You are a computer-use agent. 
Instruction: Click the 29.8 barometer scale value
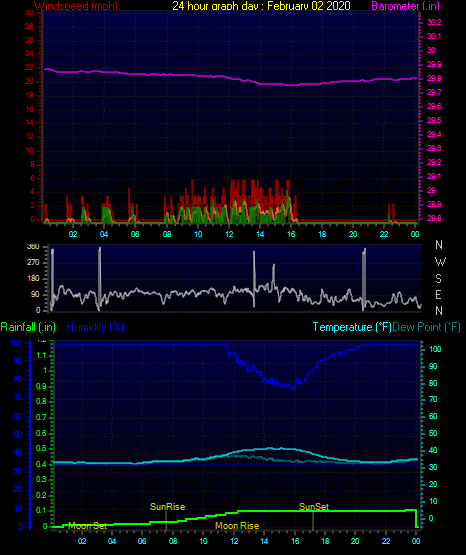[x=434, y=78]
